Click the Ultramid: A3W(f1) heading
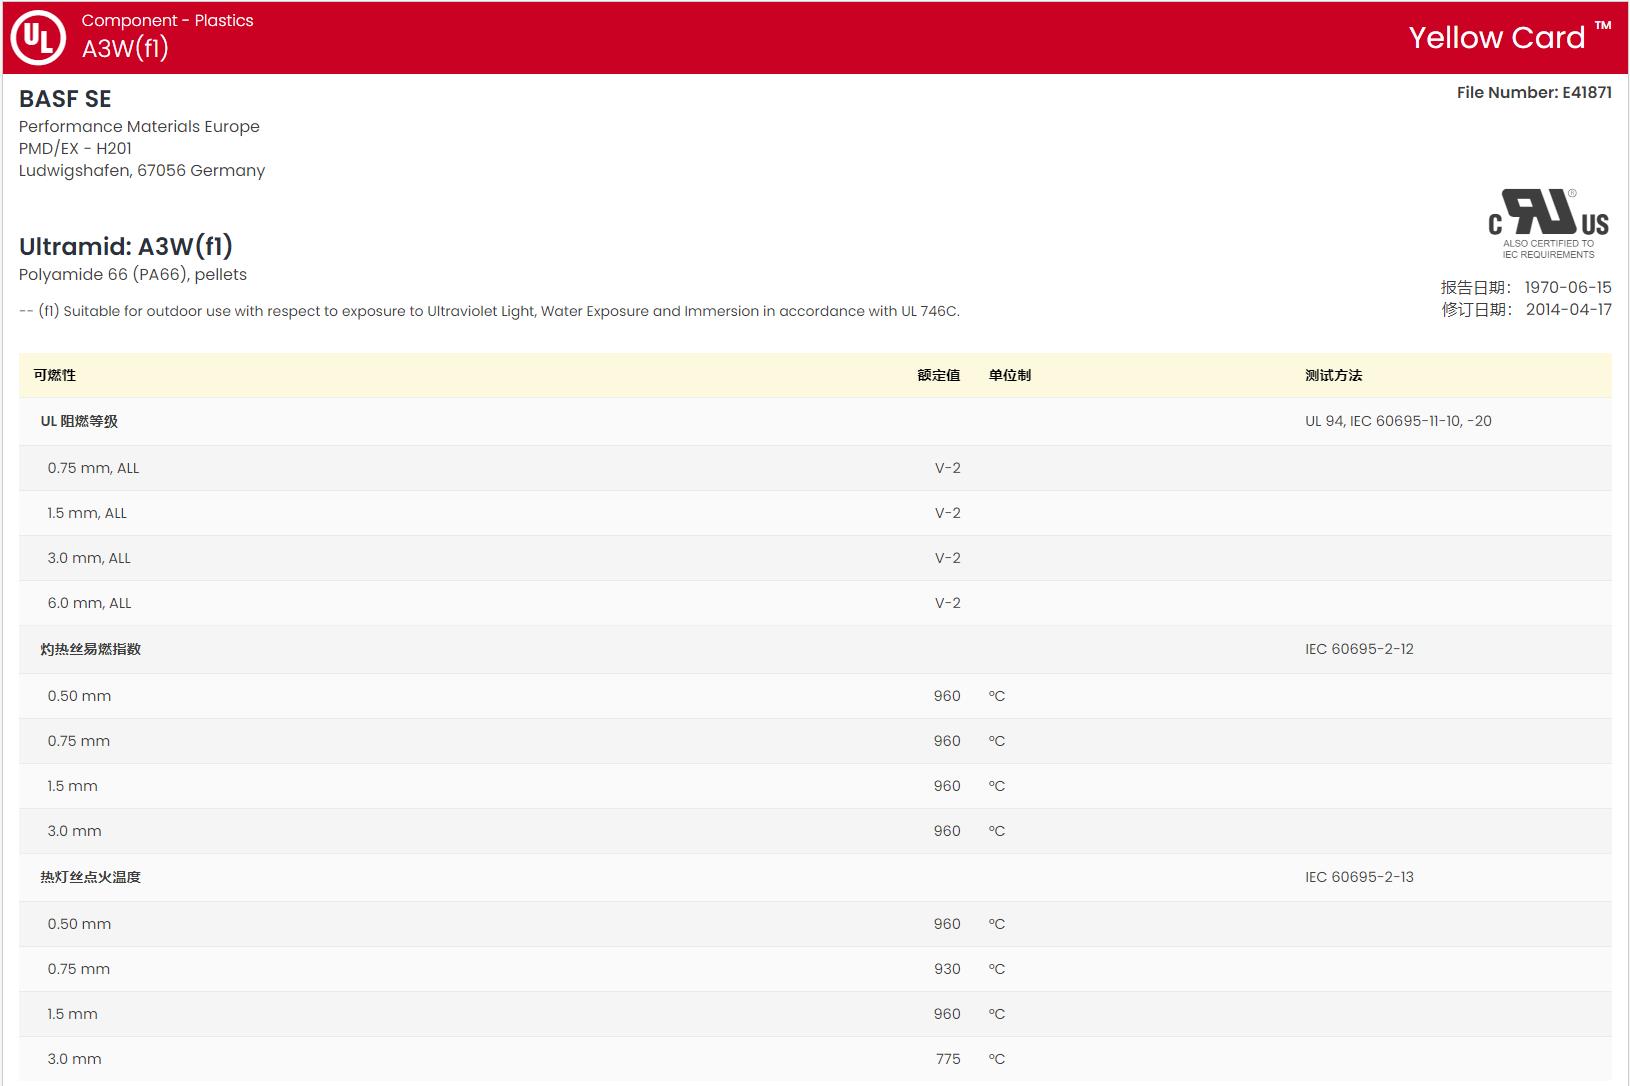The image size is (1630, 1086). 126,246
